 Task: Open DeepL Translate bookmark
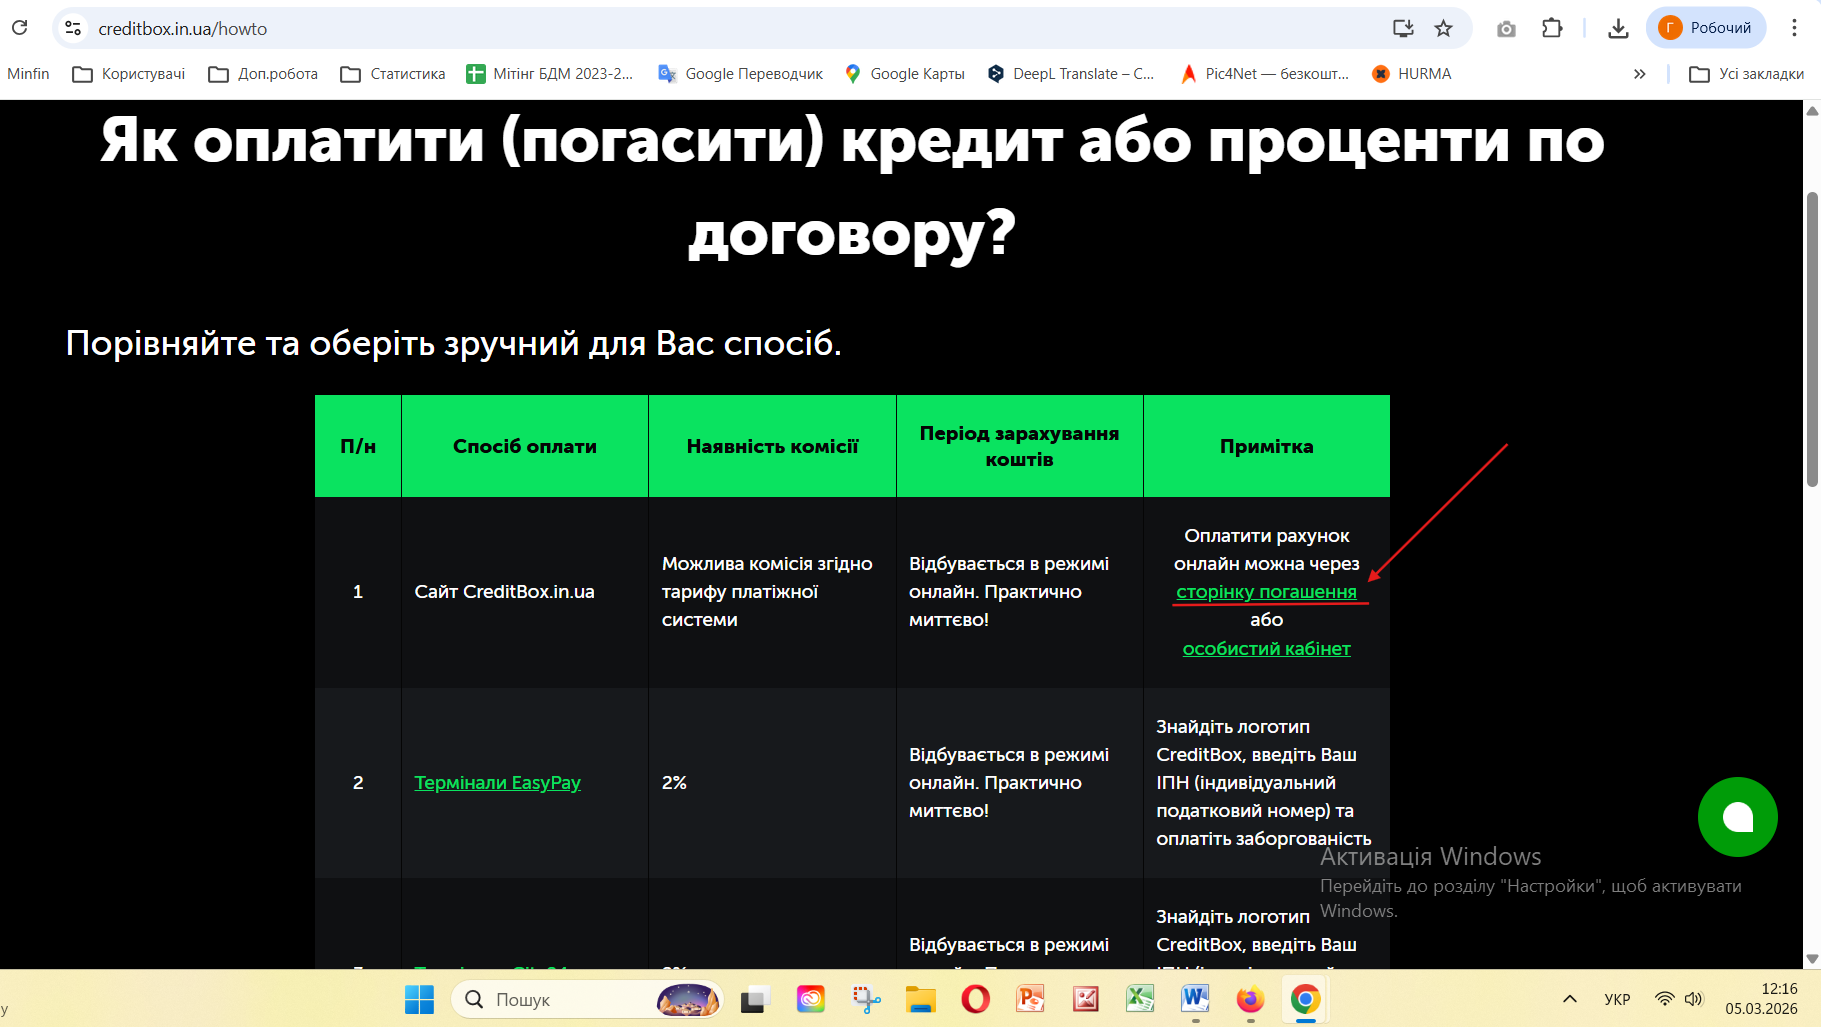tap(1070, 74)
